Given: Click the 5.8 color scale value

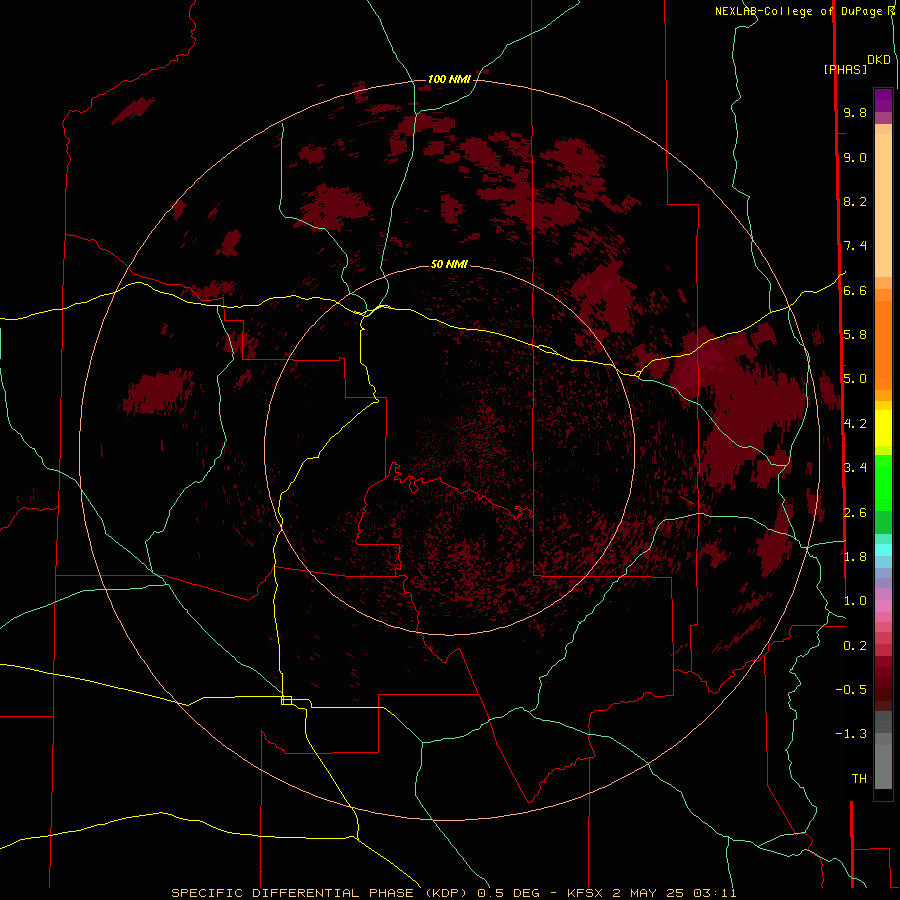Looking at the screenshot, I should point(855,335).
